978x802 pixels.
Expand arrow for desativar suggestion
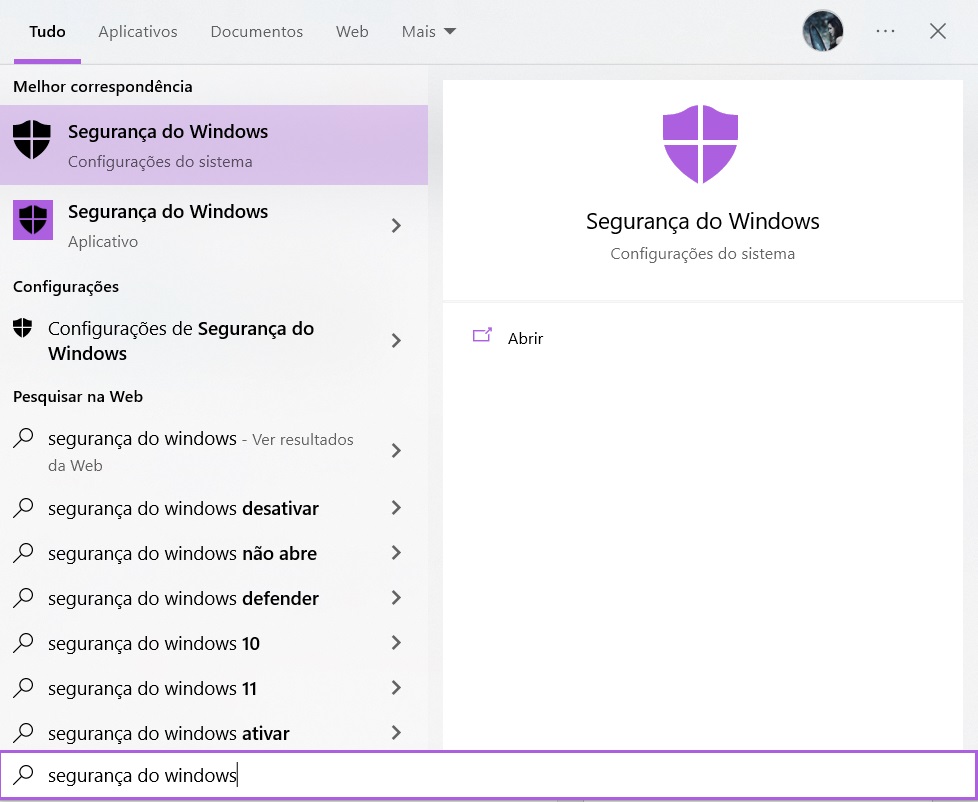click(396, 508)
